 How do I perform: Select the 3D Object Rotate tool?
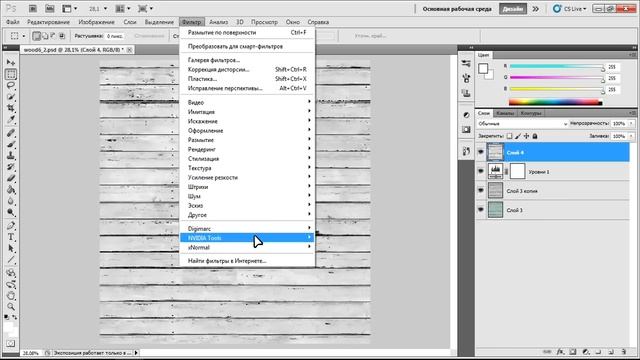[11, 273]
